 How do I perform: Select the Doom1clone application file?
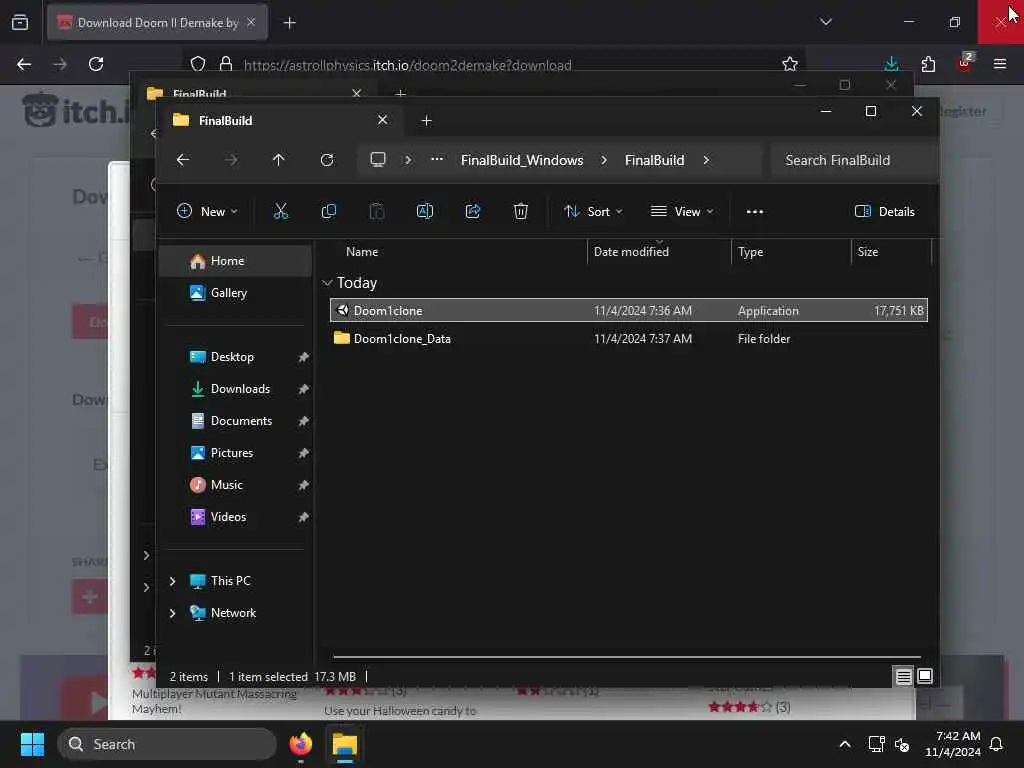[x=628, y=311]
